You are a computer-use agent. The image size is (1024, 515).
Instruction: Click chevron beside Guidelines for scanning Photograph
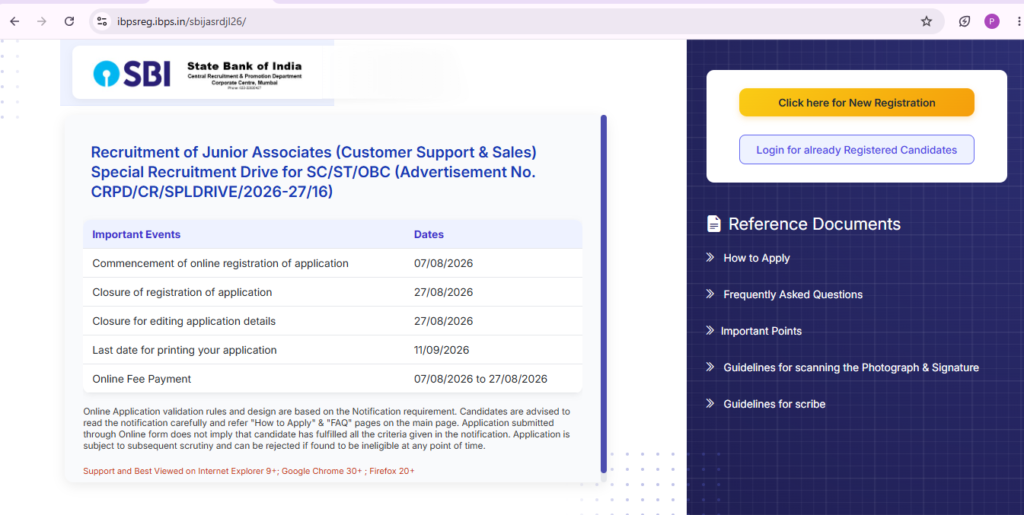(x=710, y=367)
